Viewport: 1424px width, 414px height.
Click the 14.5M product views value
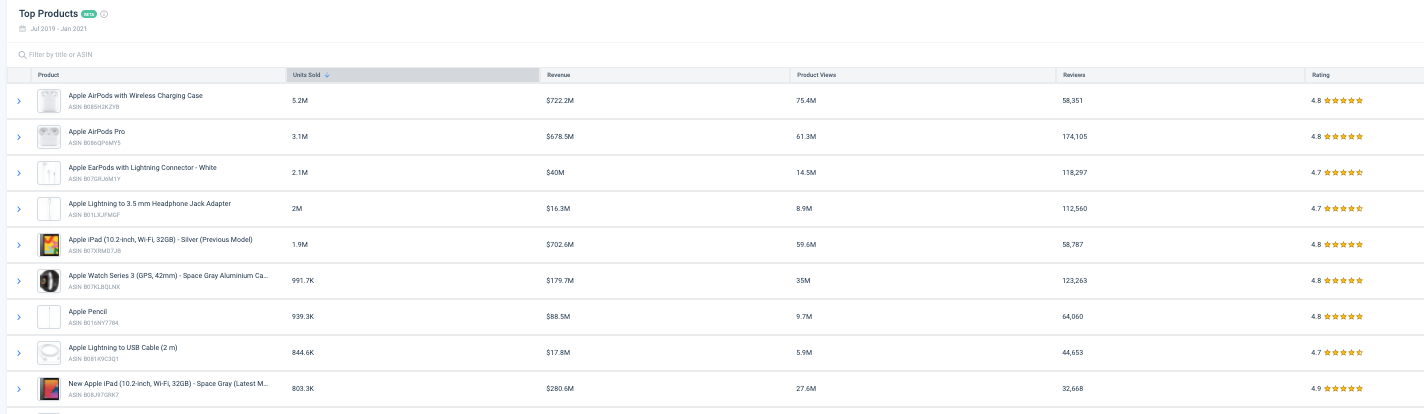(806, 173)
